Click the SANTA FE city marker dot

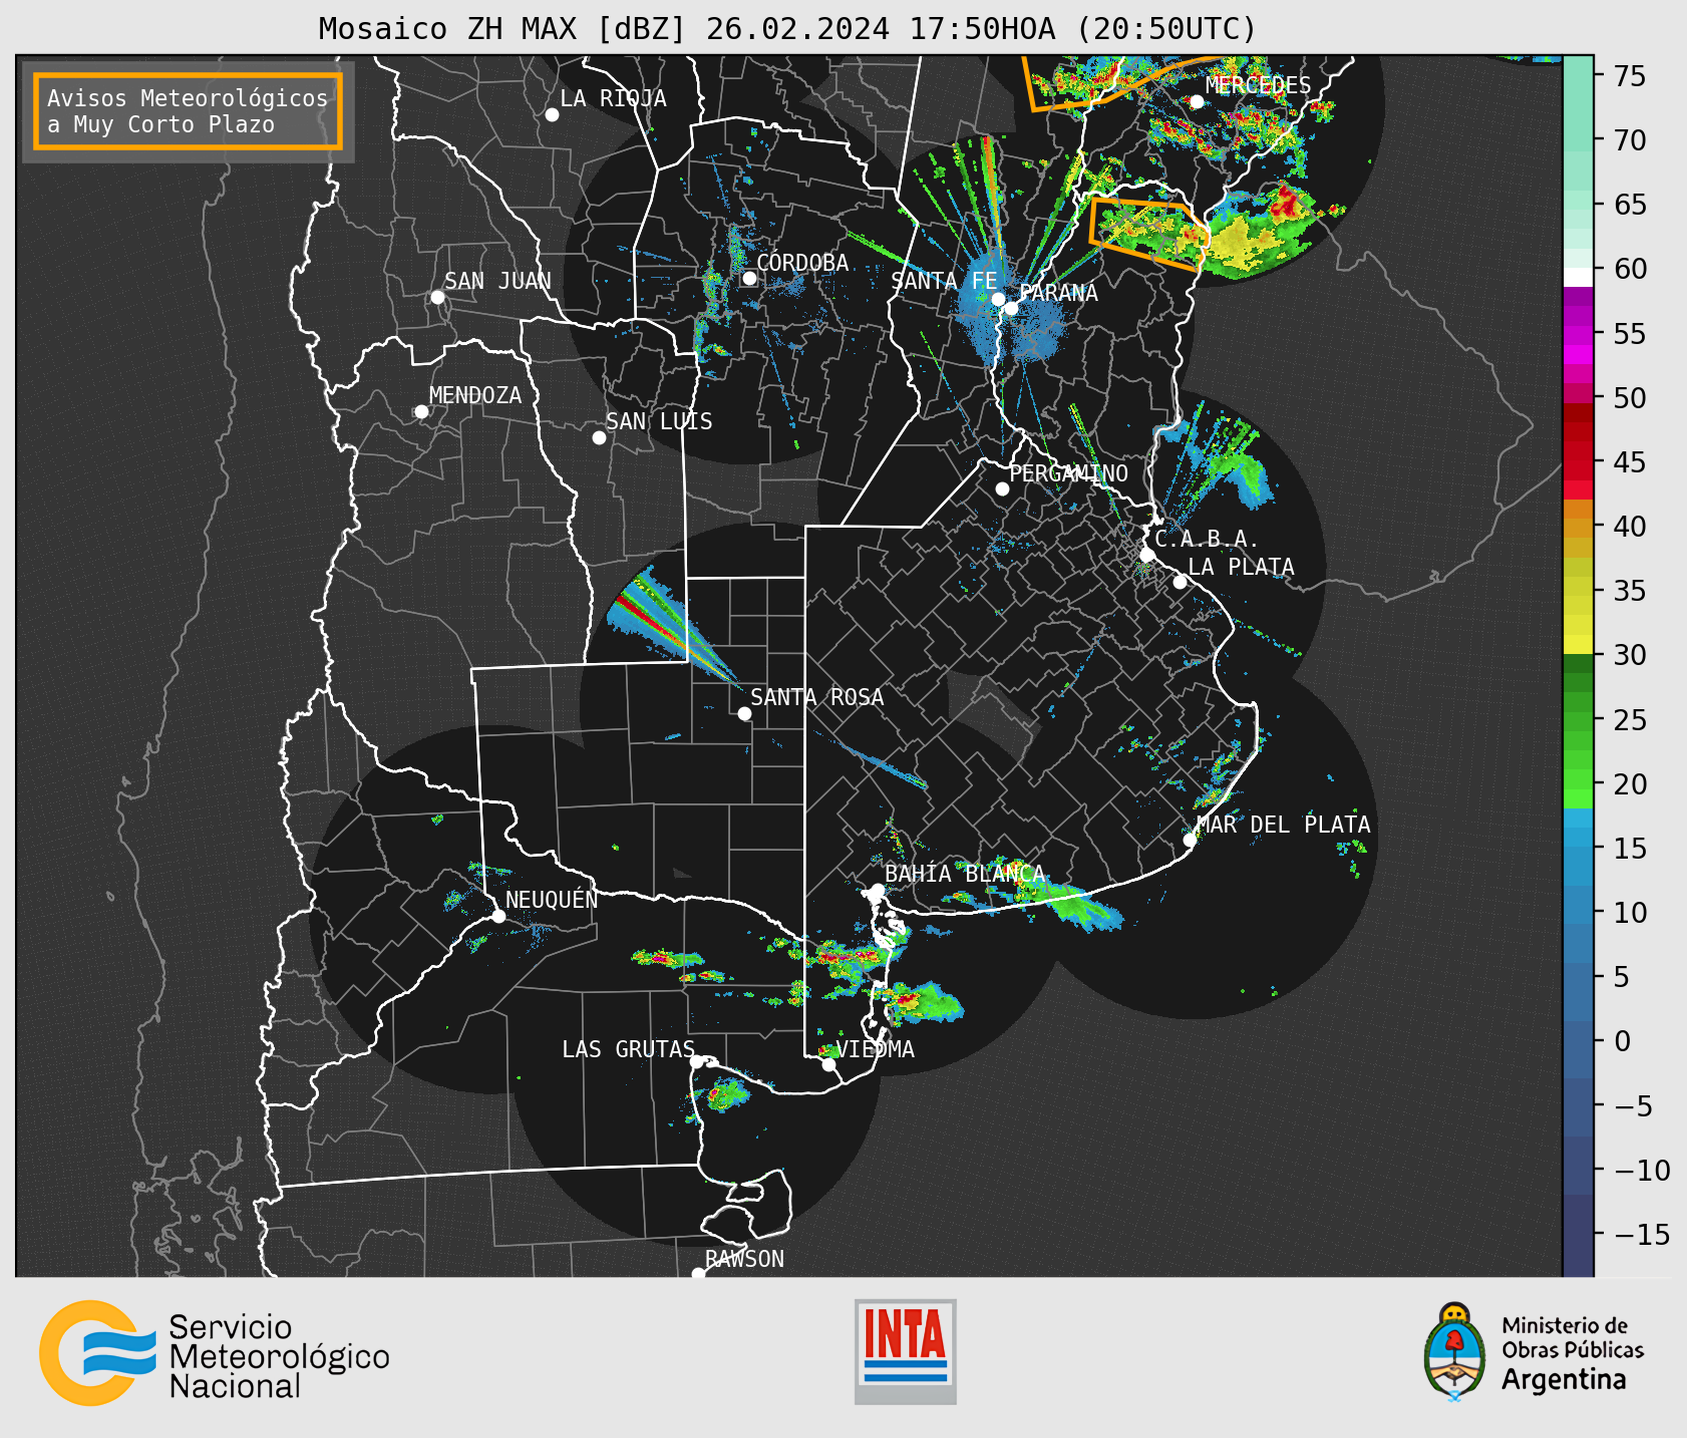998,299
